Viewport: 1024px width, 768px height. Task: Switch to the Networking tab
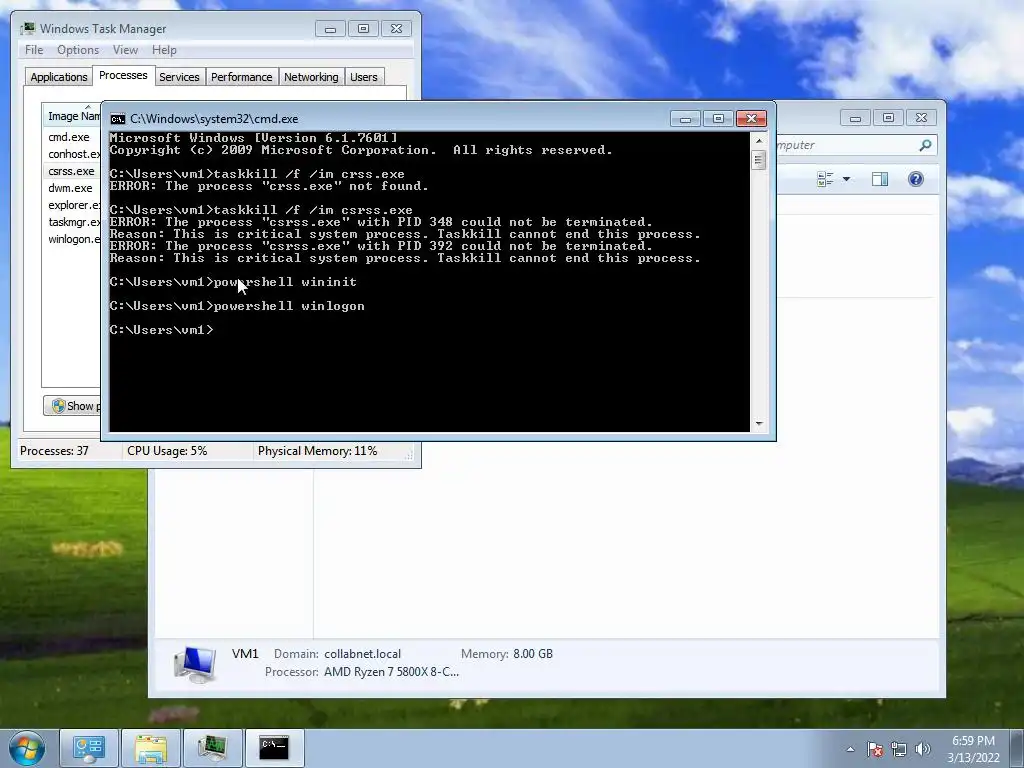tap(311, 77)
